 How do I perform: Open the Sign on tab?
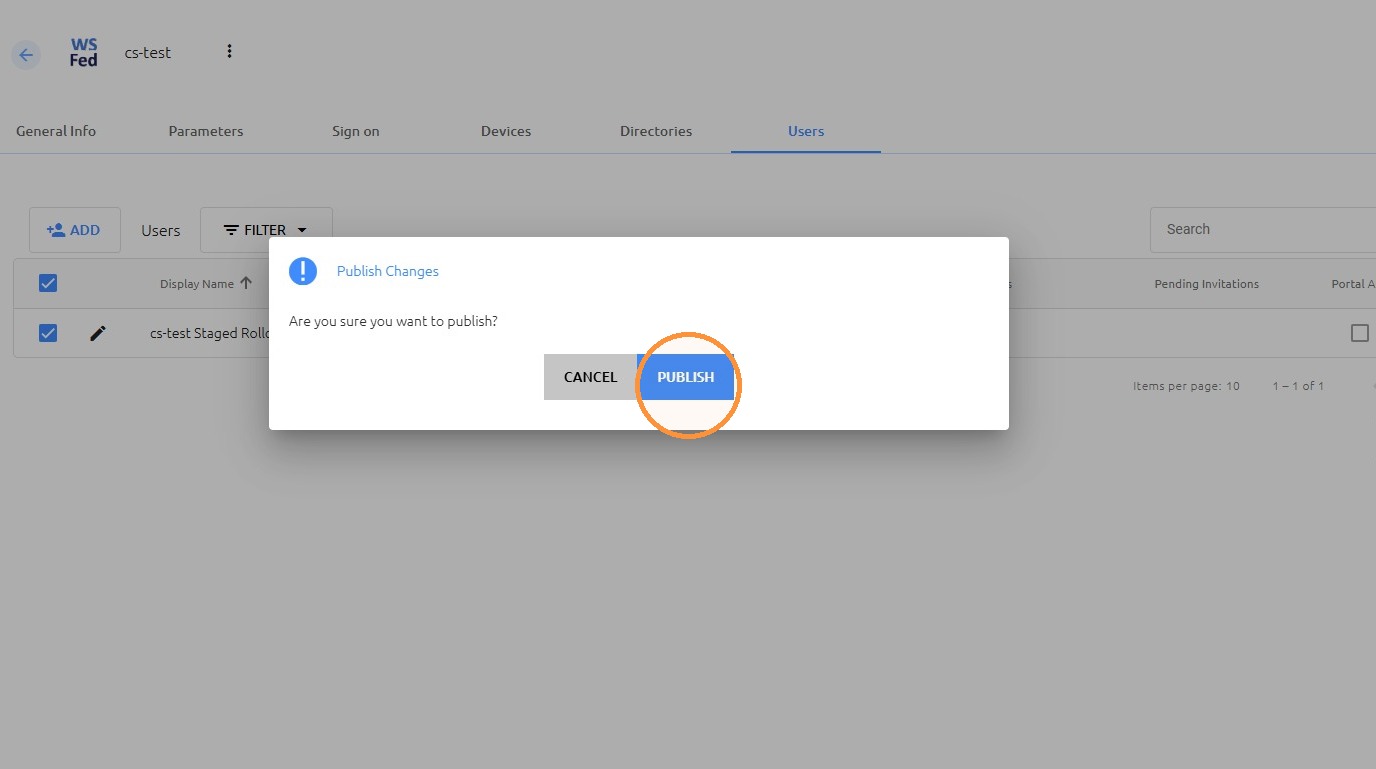coord(356,131)
